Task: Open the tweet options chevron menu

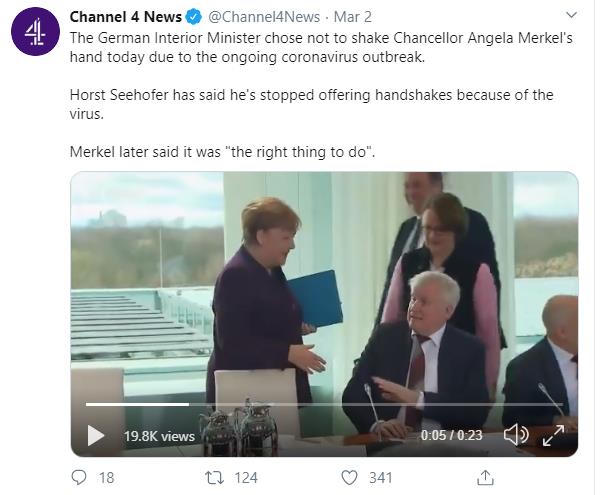Action: tap(571, 15)
